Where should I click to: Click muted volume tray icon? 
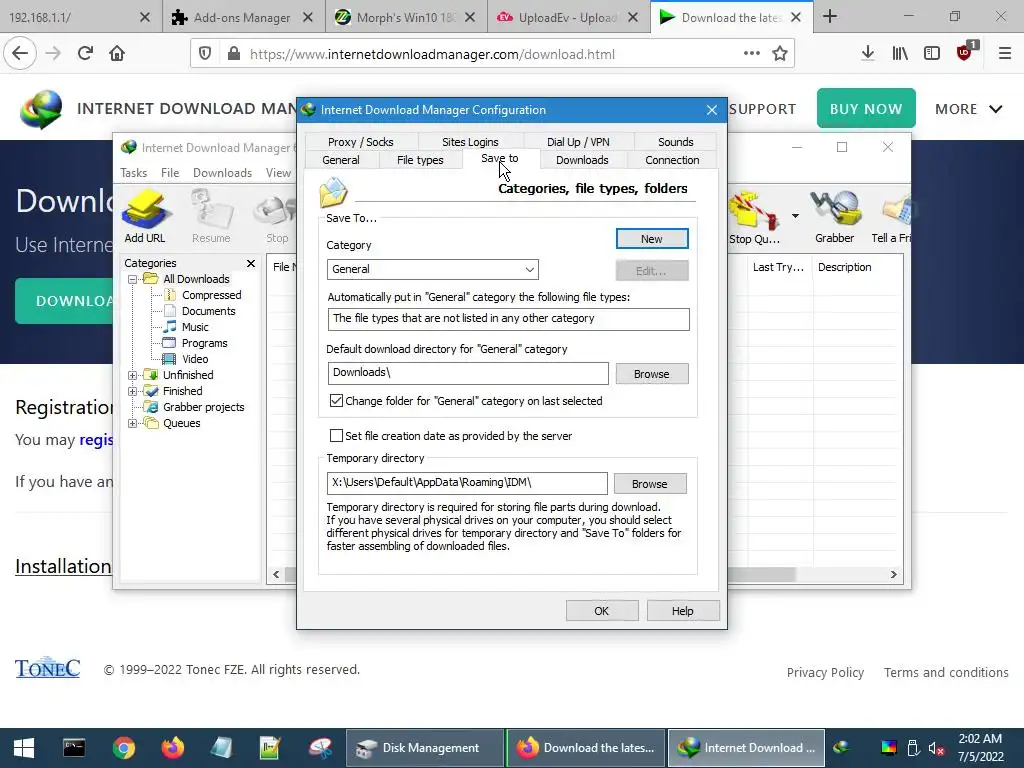click(936, 748)
